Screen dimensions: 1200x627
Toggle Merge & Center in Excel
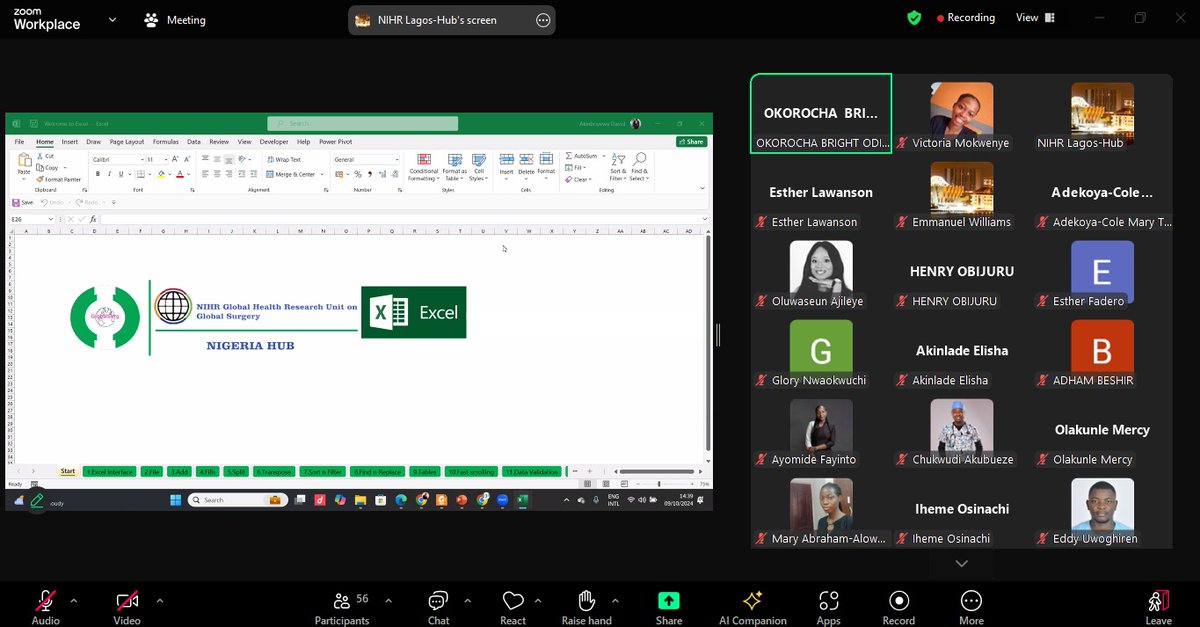[291, 174]
